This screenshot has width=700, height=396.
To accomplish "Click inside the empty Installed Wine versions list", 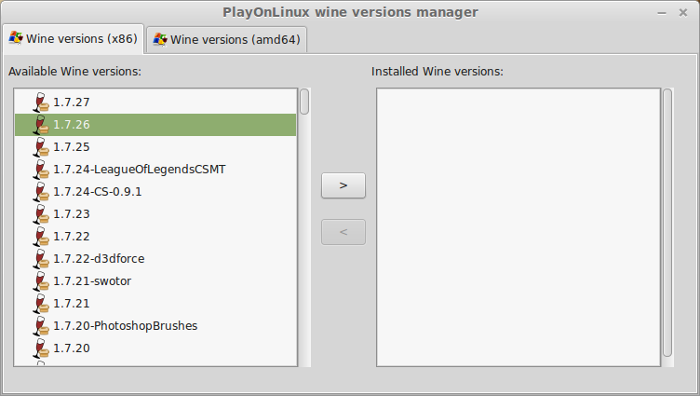I will click(518, 227).
